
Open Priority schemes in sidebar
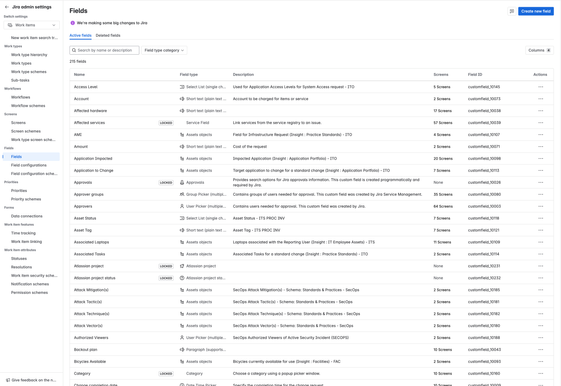click(x=26, y=199)
